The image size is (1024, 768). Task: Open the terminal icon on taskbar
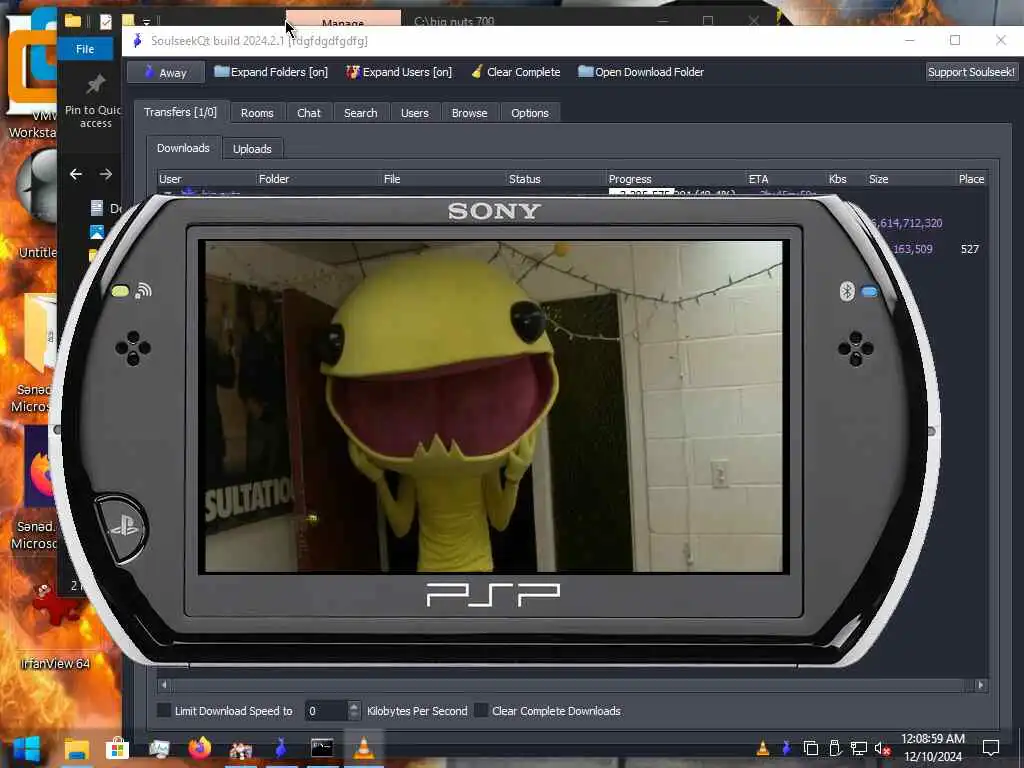(322, 748)
